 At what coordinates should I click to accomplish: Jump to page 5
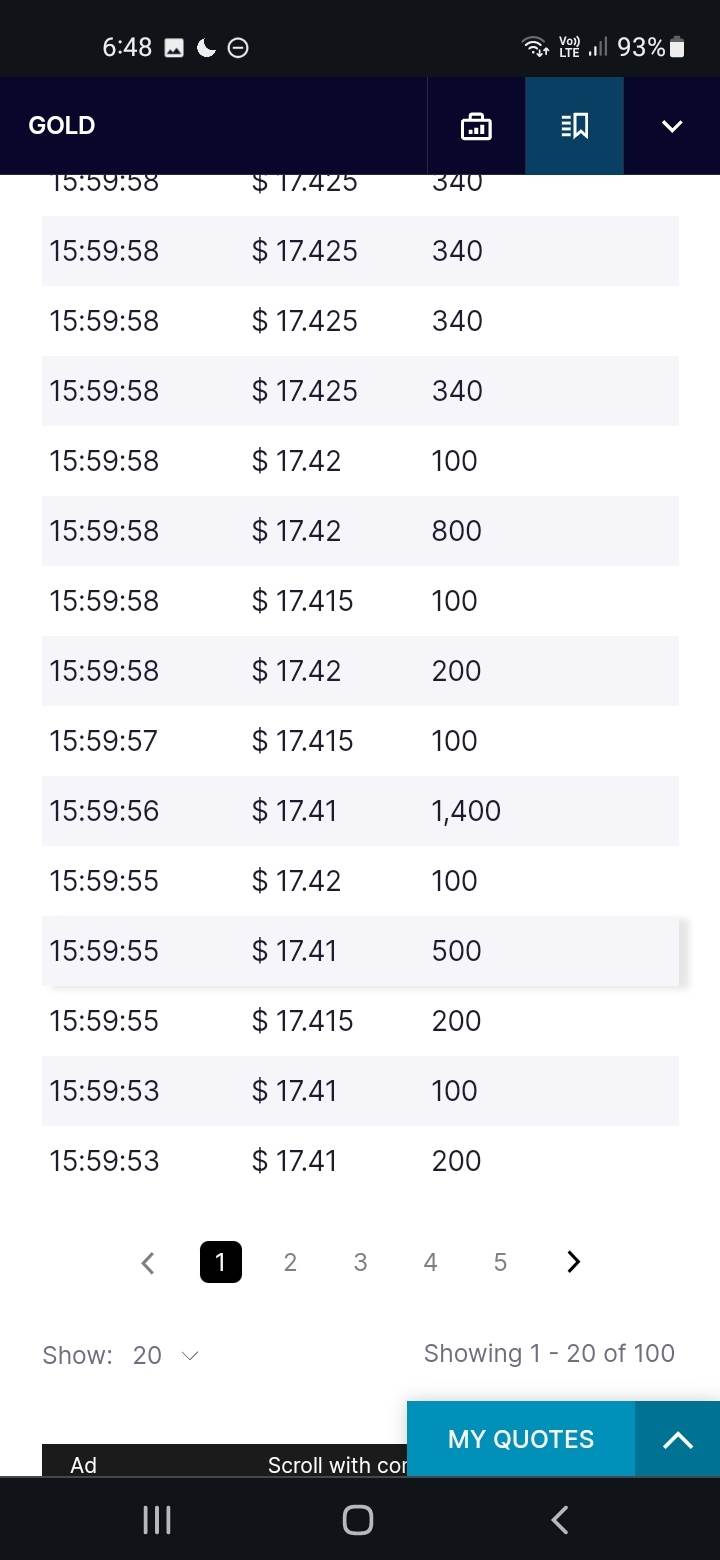500,1262
